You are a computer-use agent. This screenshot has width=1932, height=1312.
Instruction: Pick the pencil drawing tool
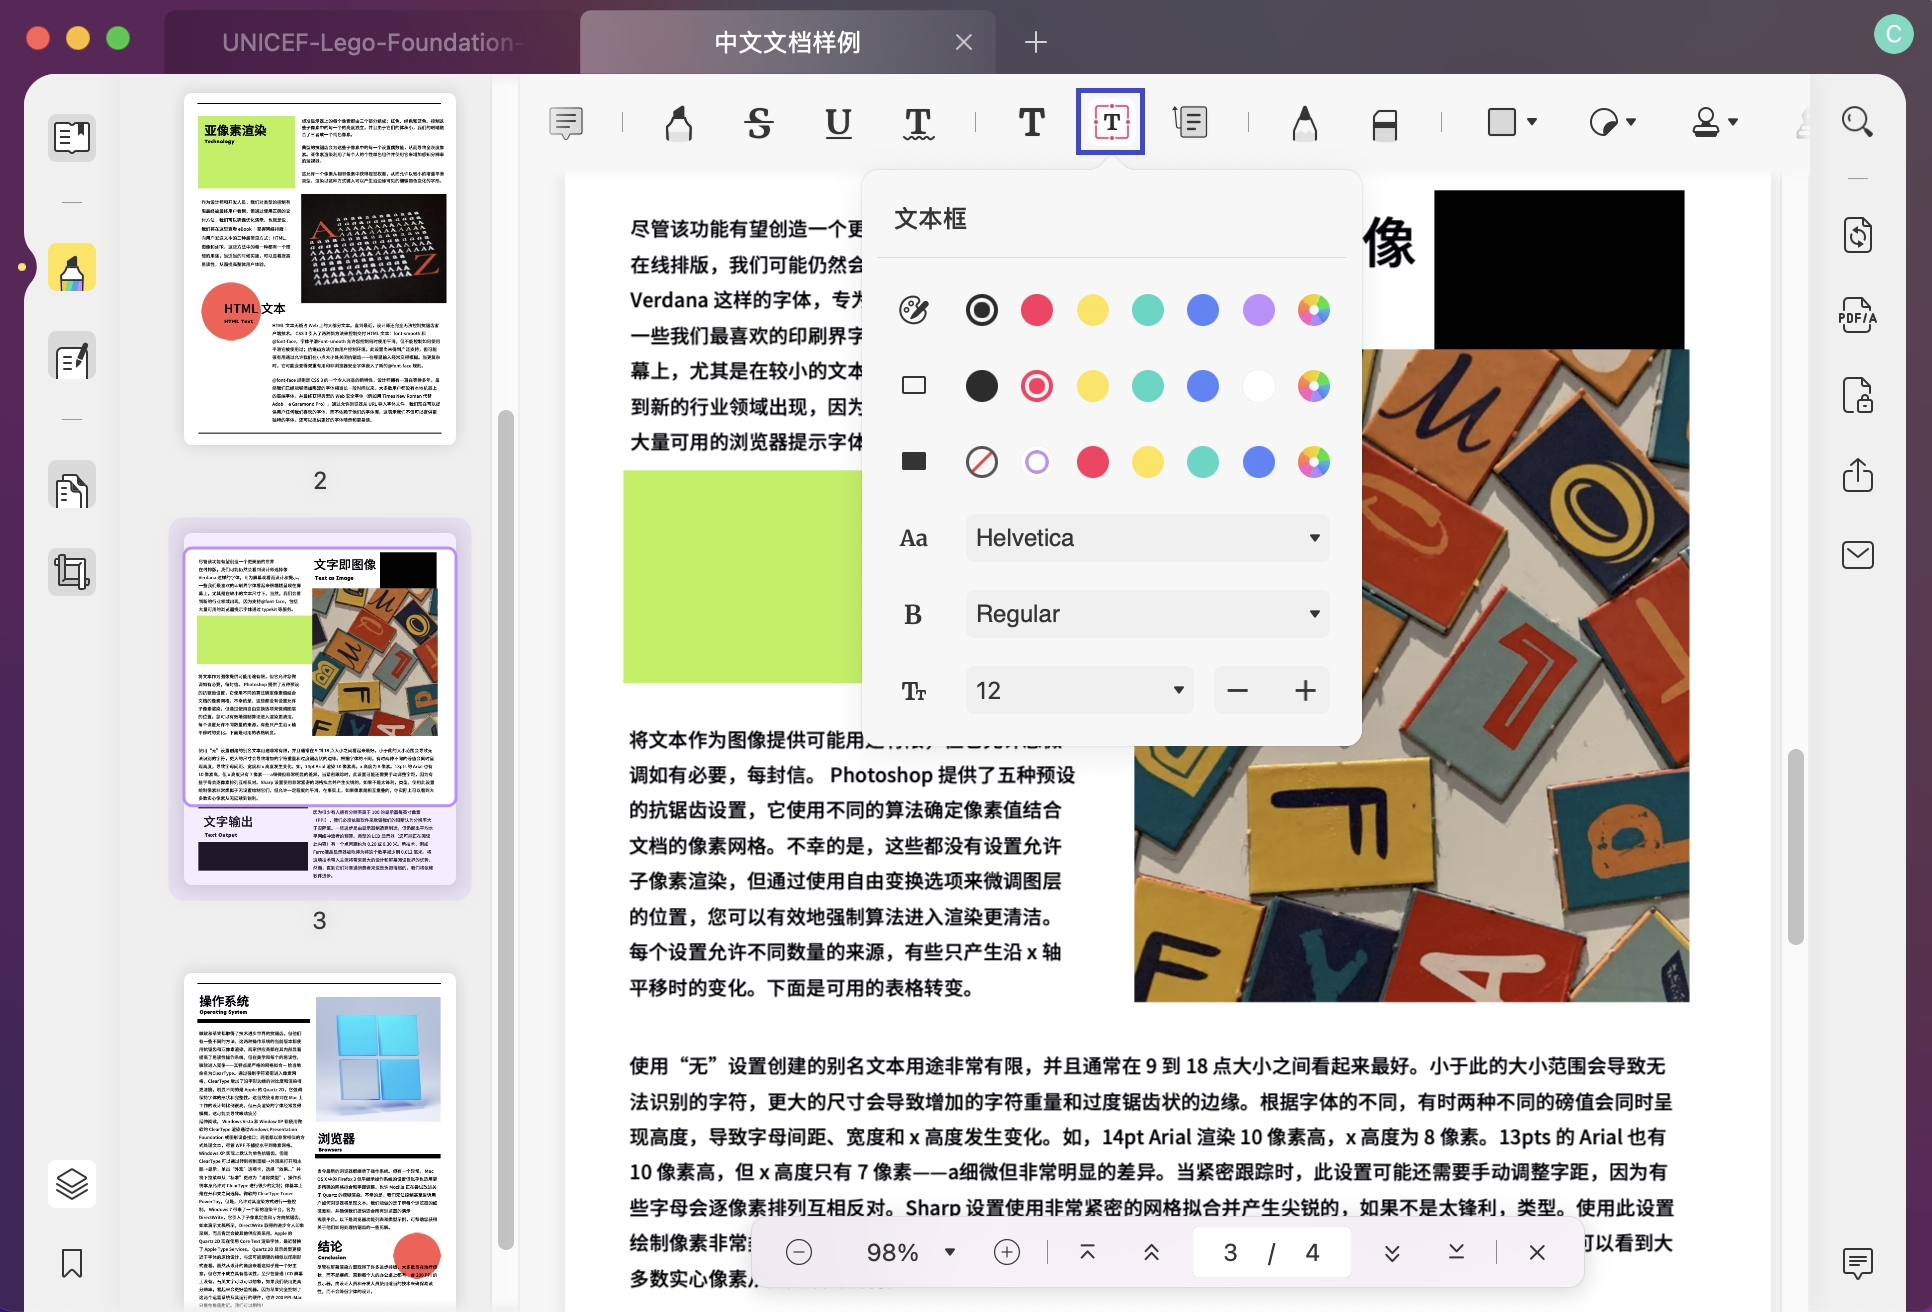click(1304, 122)
